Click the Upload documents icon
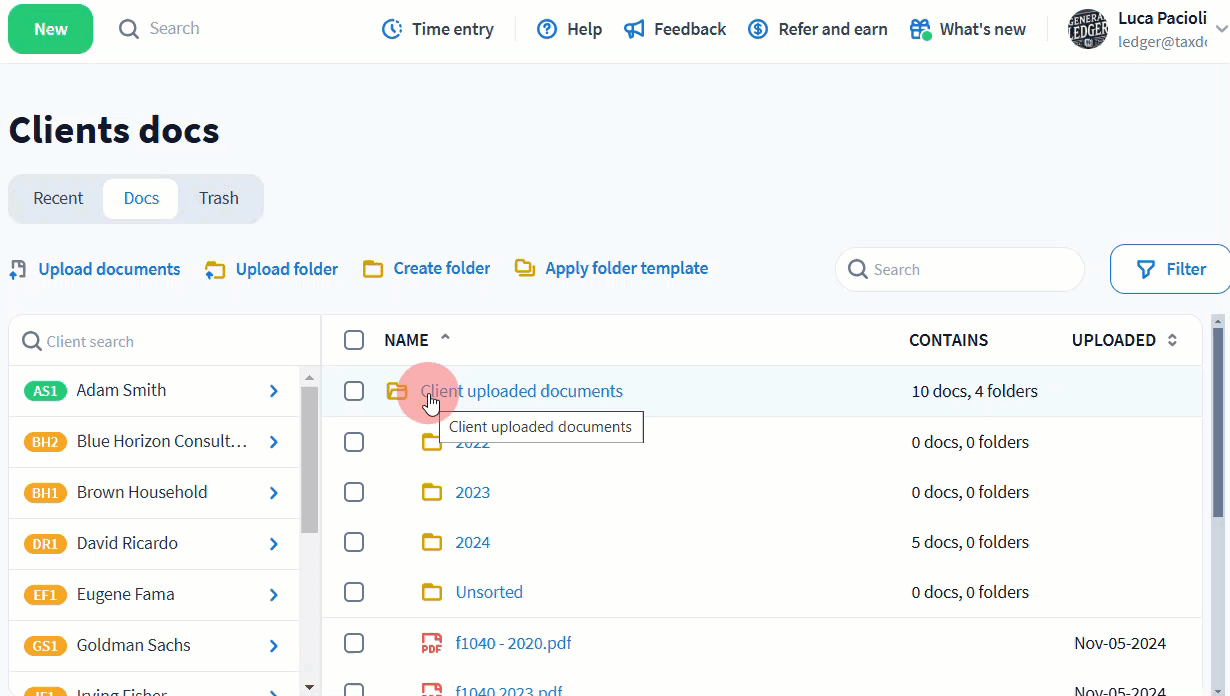 coord(18,269)
